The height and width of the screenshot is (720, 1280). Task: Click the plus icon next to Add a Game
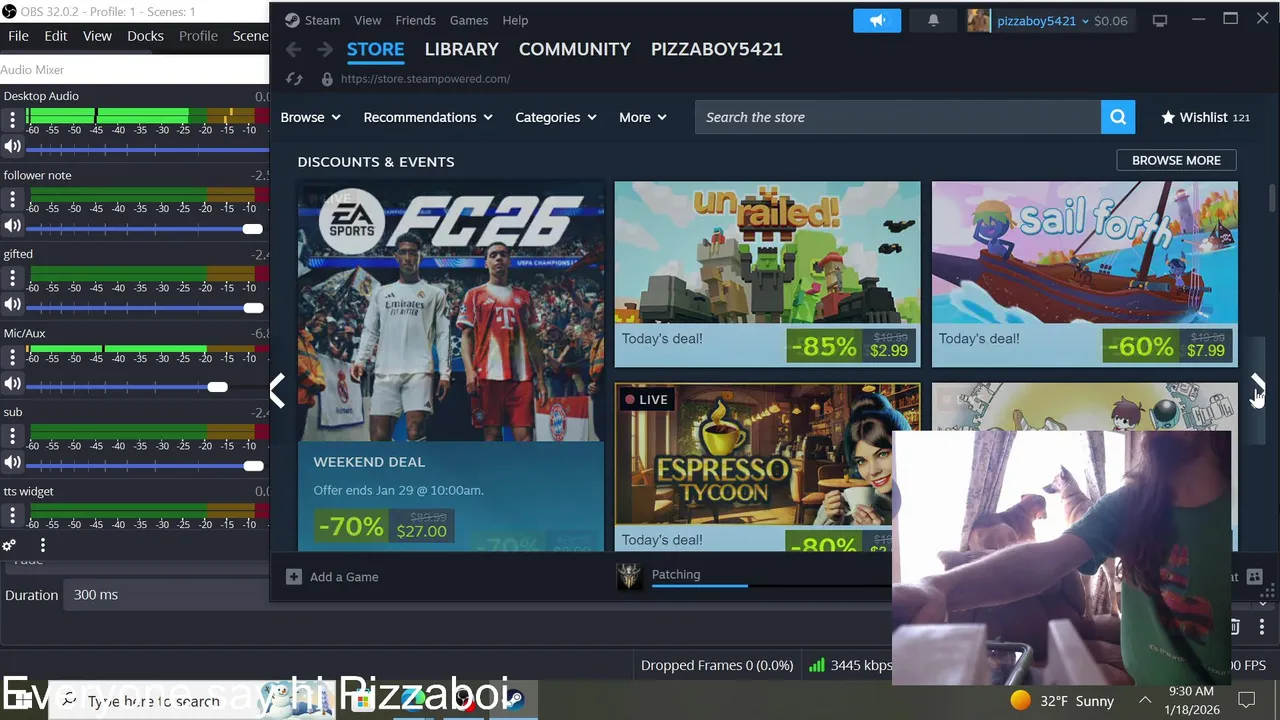pos(293,576)
